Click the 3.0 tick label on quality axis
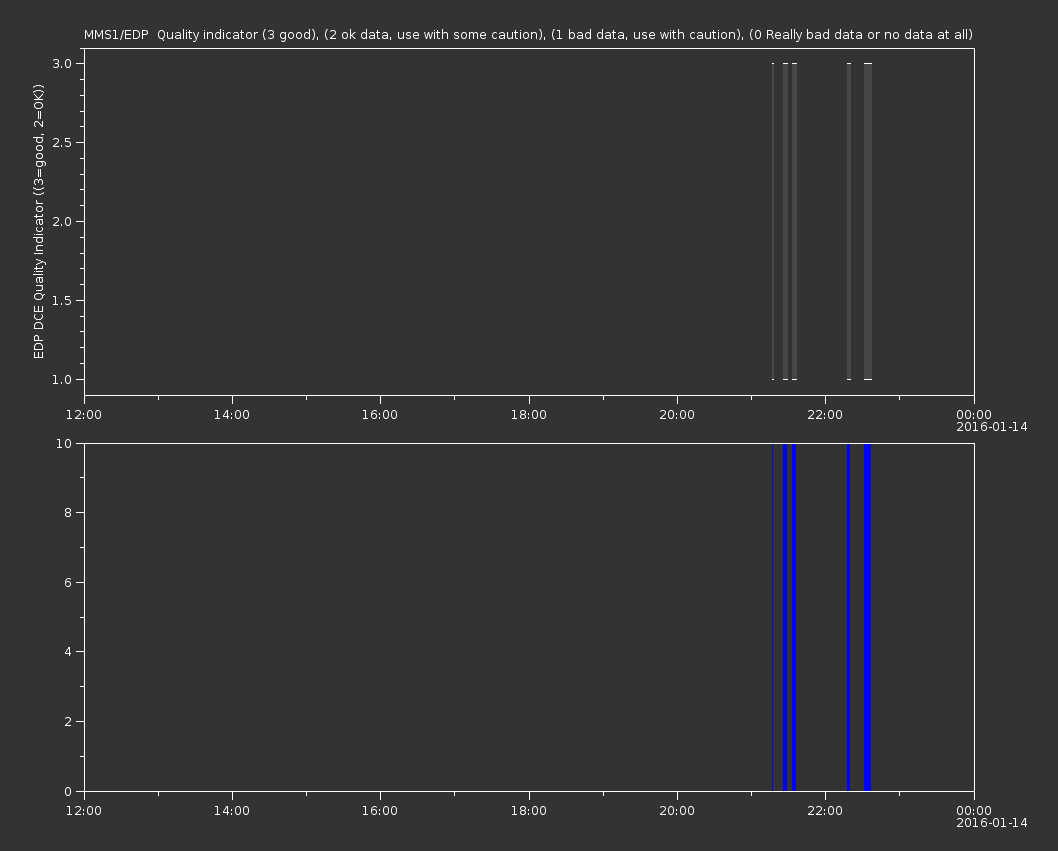Screen dimensions: 1058x851 click(62, 63)
